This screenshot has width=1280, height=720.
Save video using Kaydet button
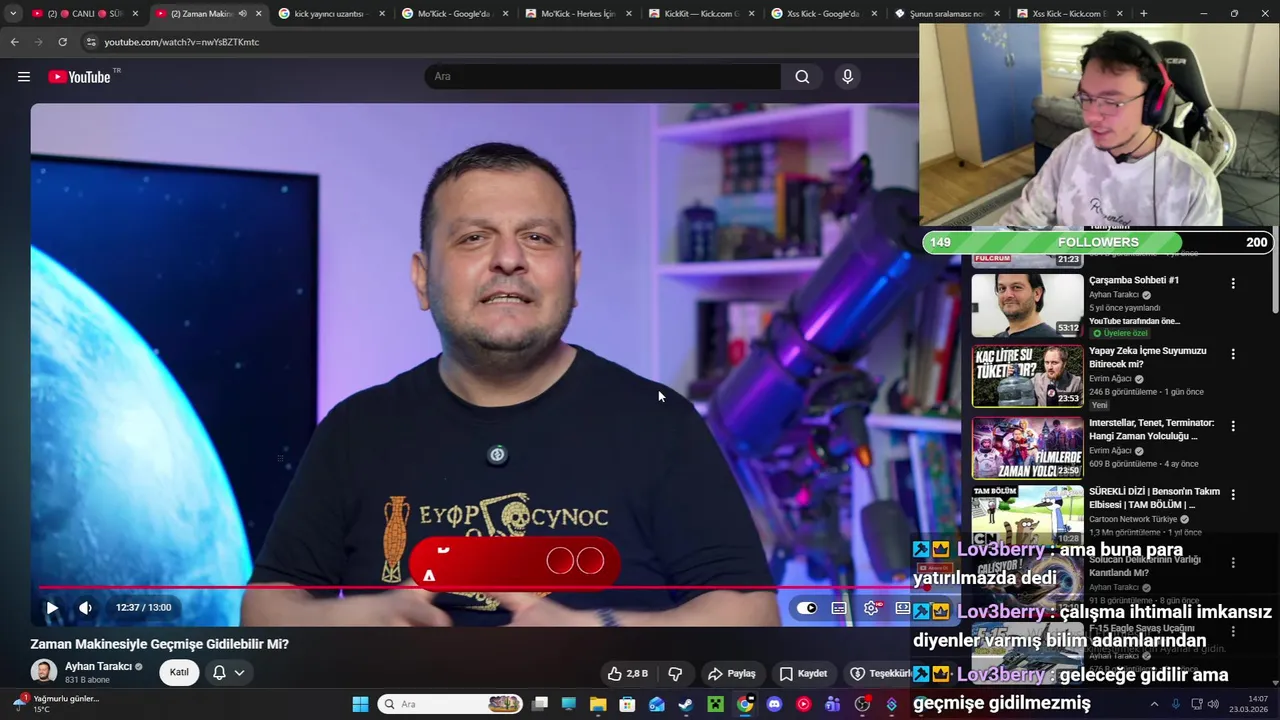click(x=804, y=673)
